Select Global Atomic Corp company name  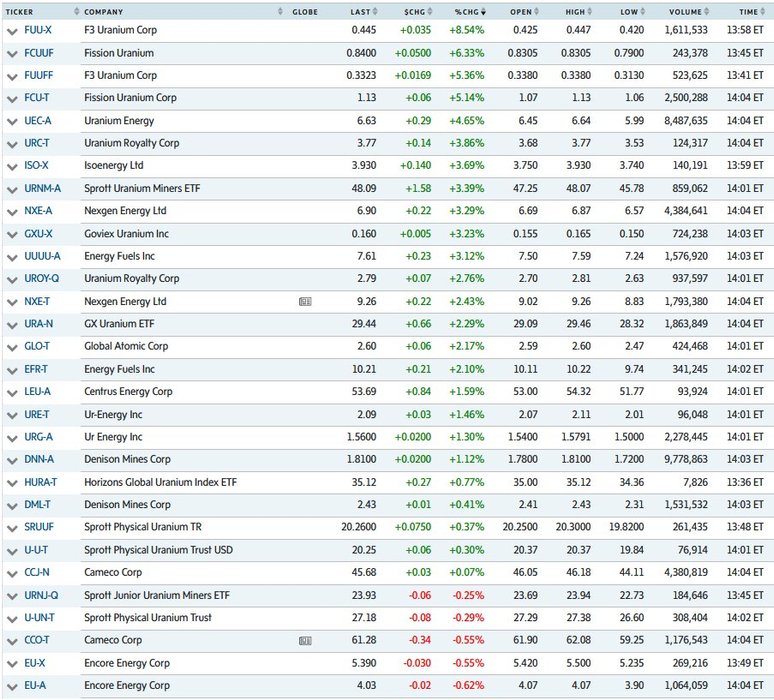coord(126,346)
